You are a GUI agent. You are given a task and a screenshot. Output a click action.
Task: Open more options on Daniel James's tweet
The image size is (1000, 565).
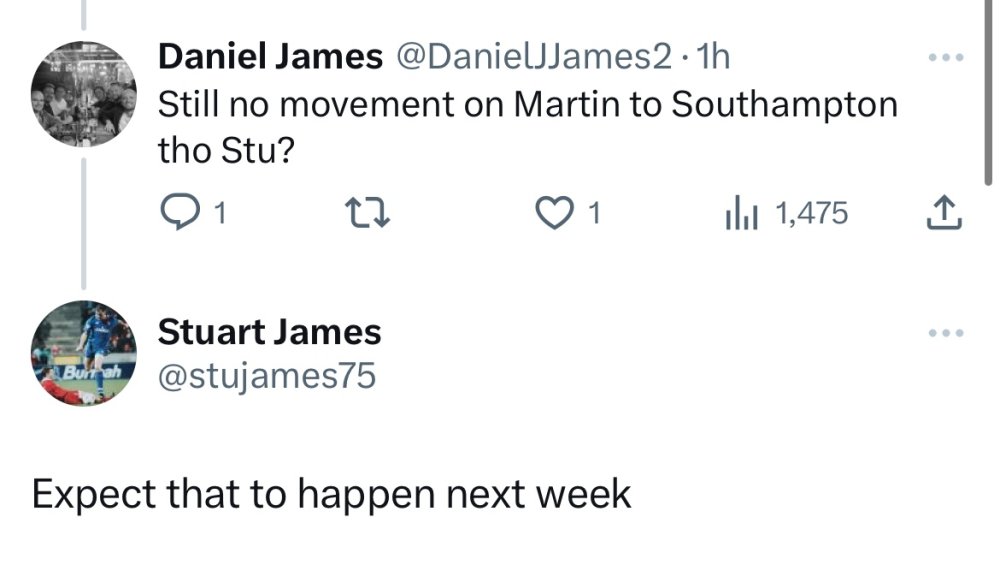[x=945, y=57]
